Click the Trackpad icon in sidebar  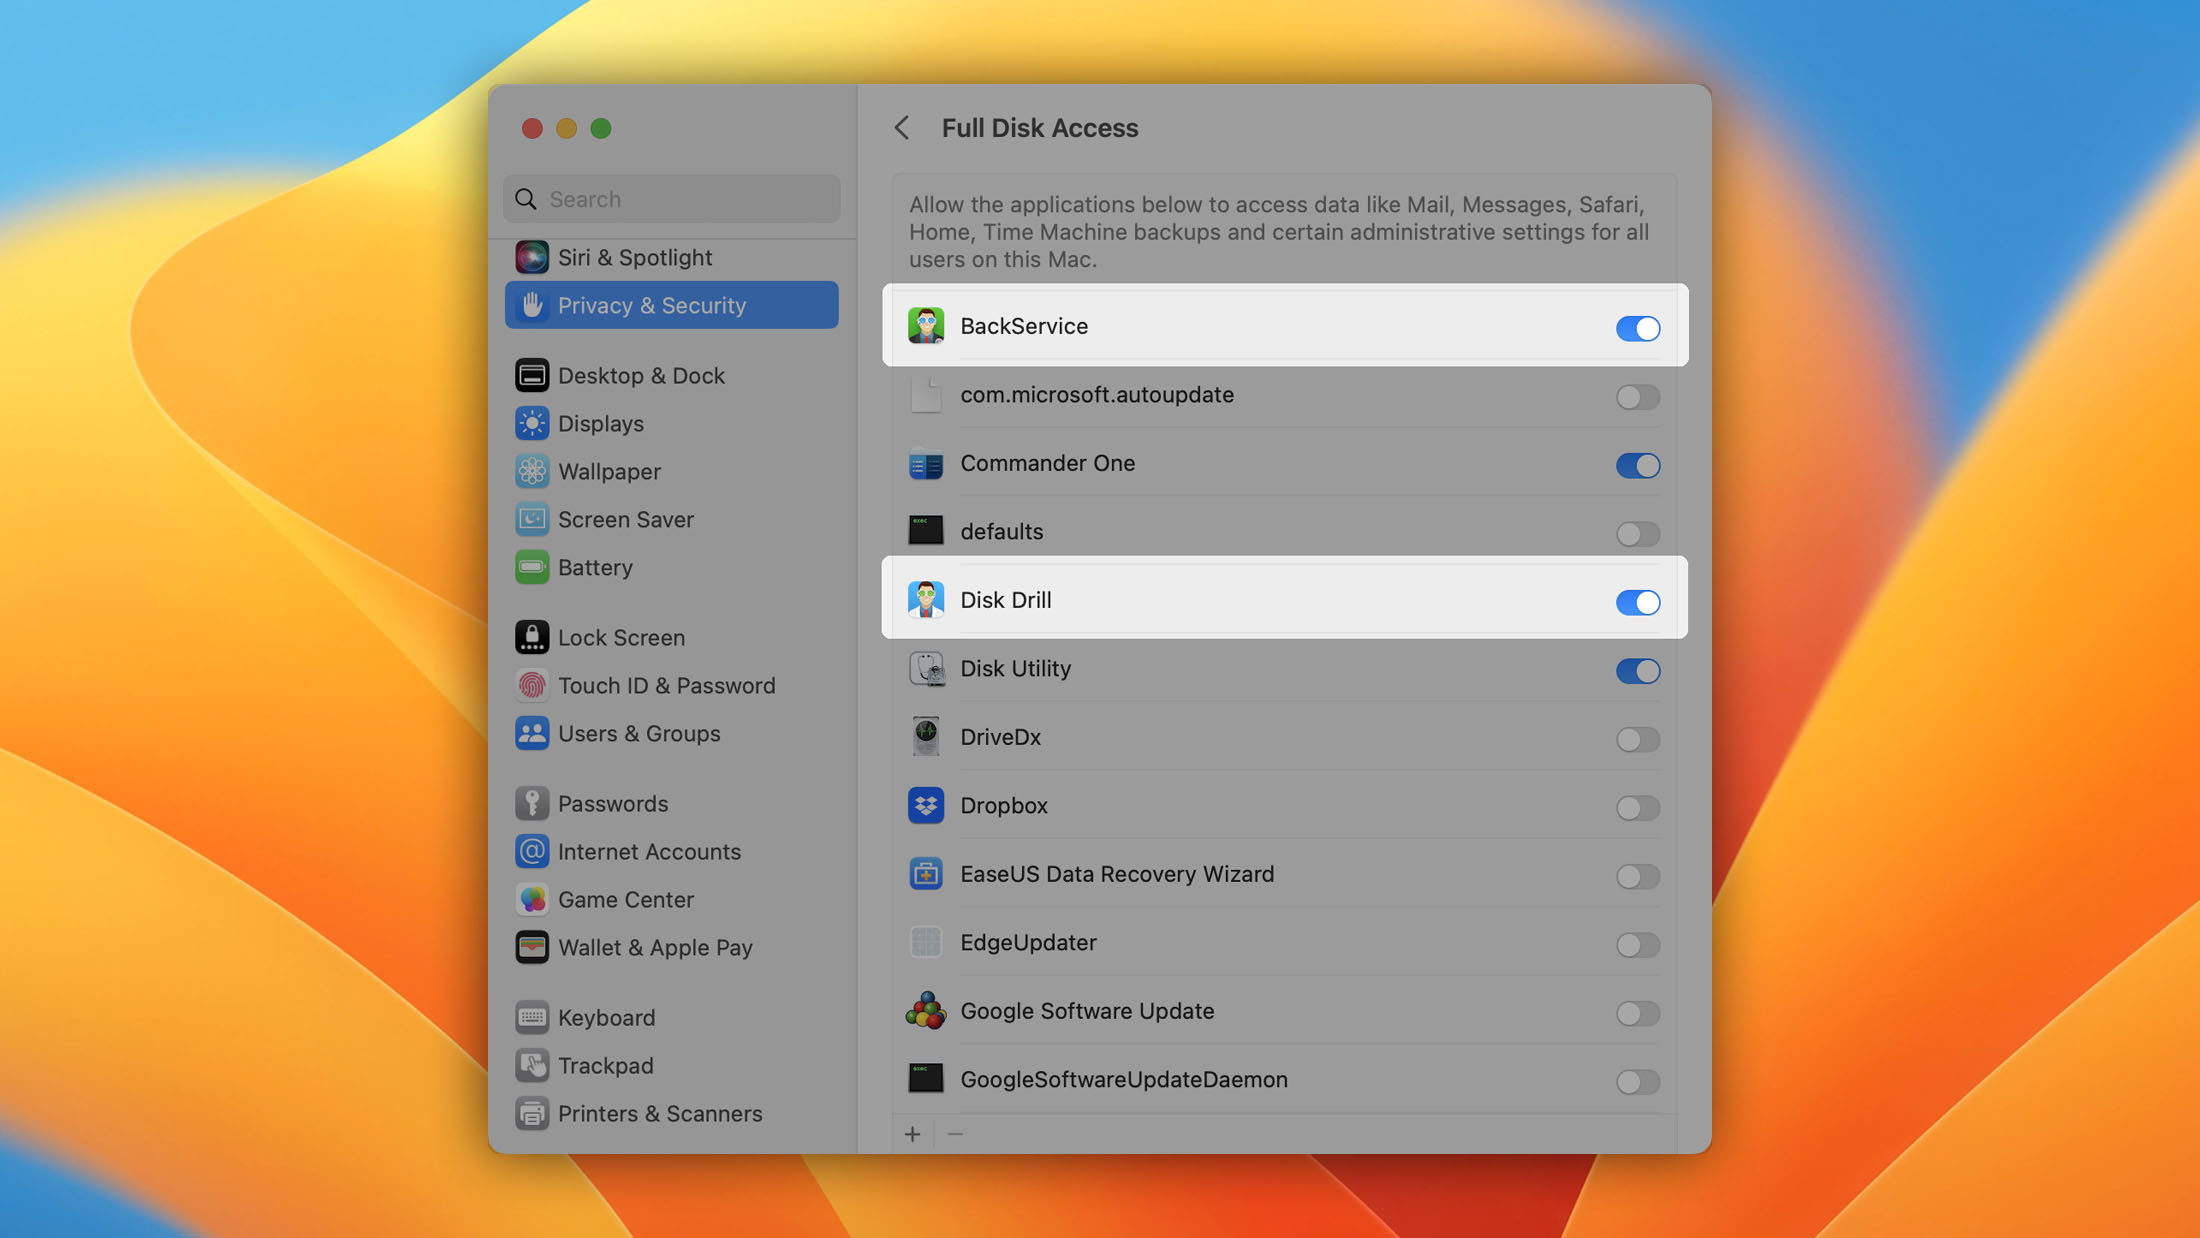(531, 1065)
